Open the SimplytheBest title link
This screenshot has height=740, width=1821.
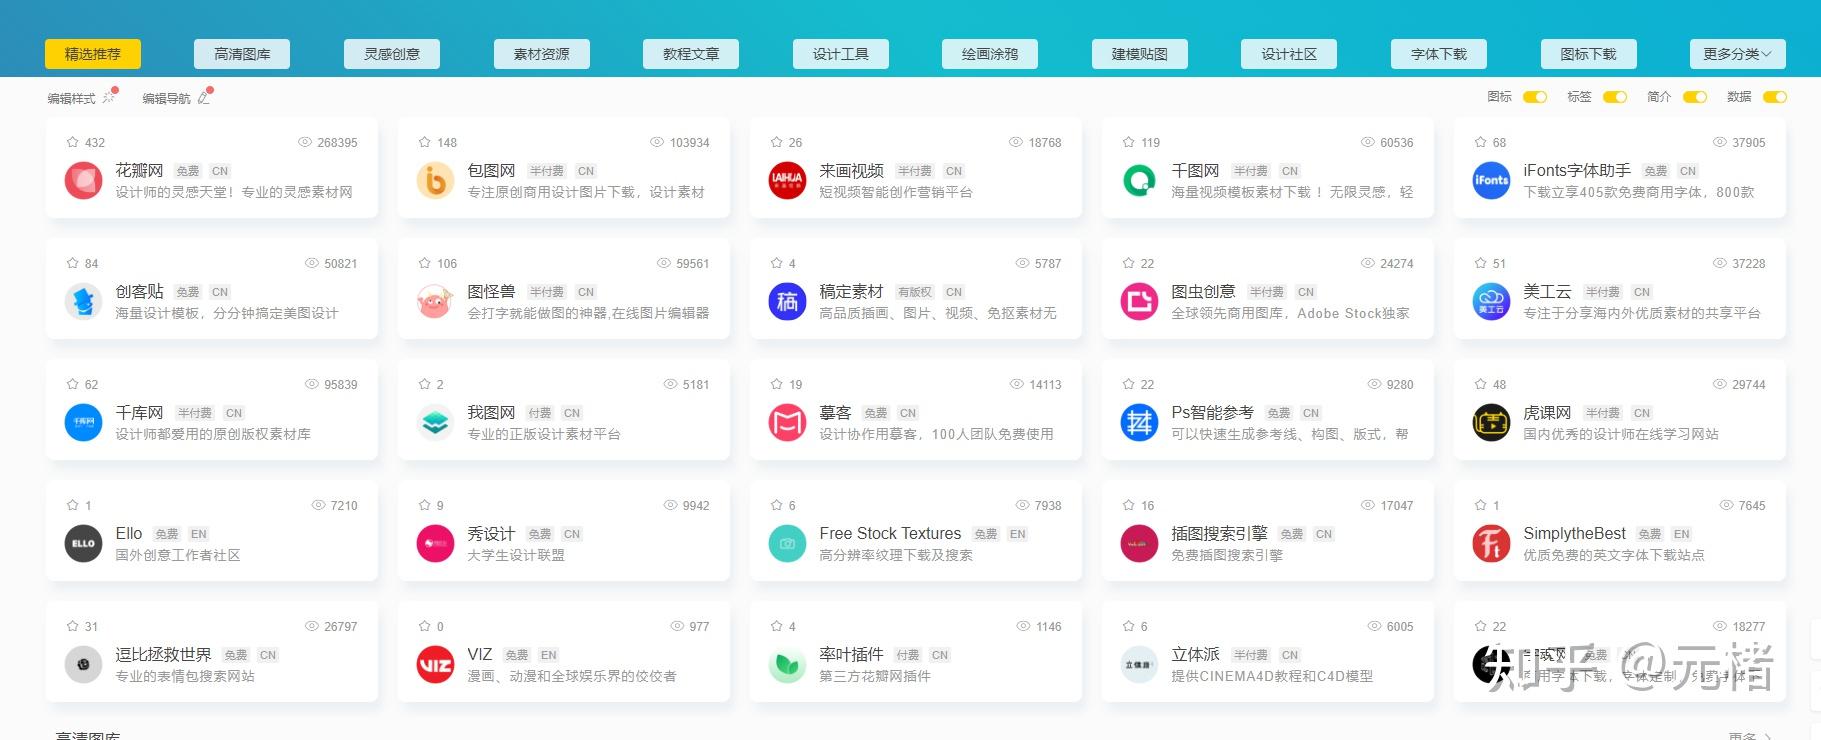[1574, 534]
